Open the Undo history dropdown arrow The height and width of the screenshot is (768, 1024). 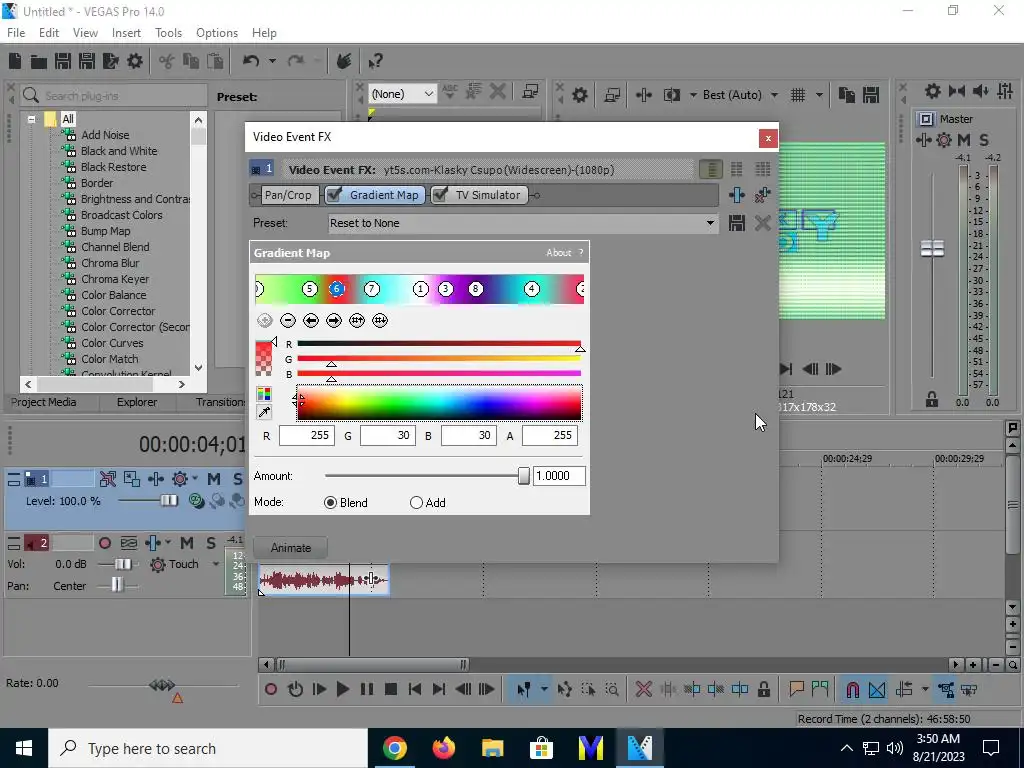point(272,61)
